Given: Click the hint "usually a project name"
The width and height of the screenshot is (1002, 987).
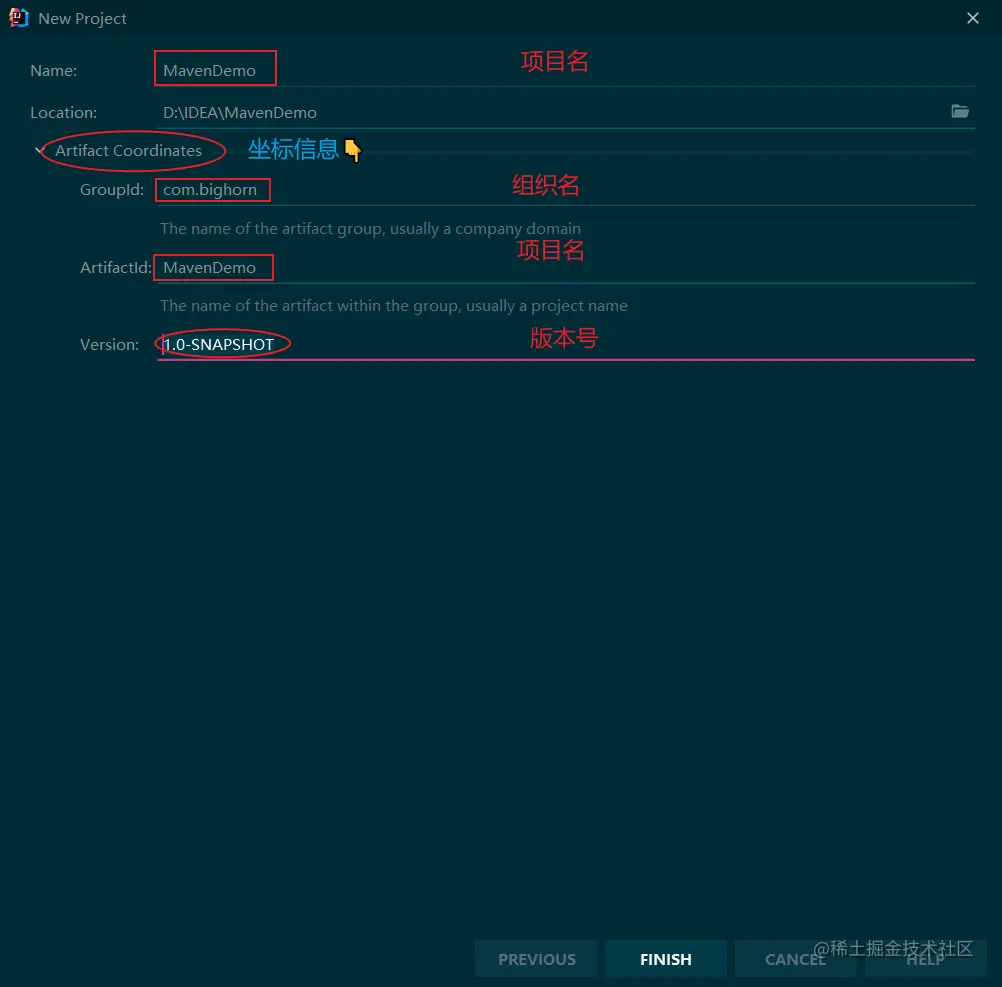Looking at the screenshot, I should coord(547,306).
